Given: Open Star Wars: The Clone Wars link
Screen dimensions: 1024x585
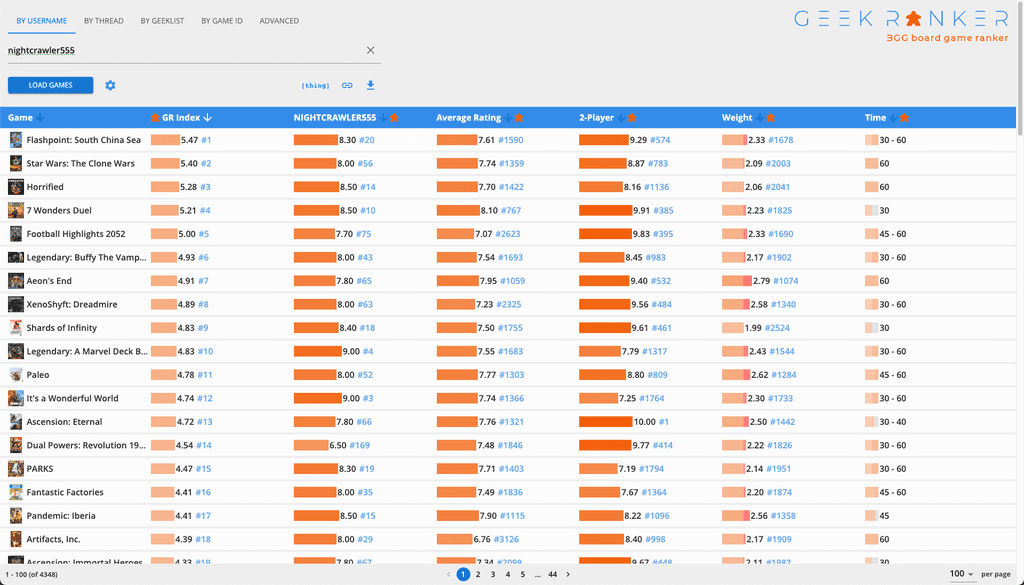Looking at the screenshot, I should (x=80, y=163).
